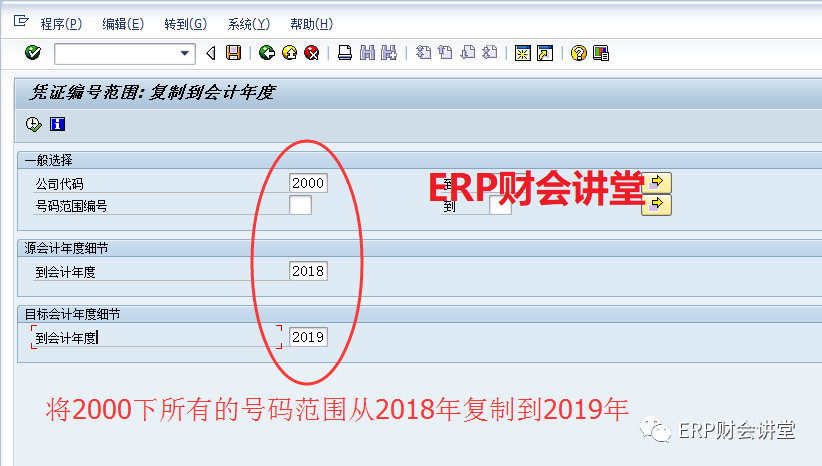Open the yellow Help question icon
This screenshot has height=466, width=822.
tap(579, 53)
